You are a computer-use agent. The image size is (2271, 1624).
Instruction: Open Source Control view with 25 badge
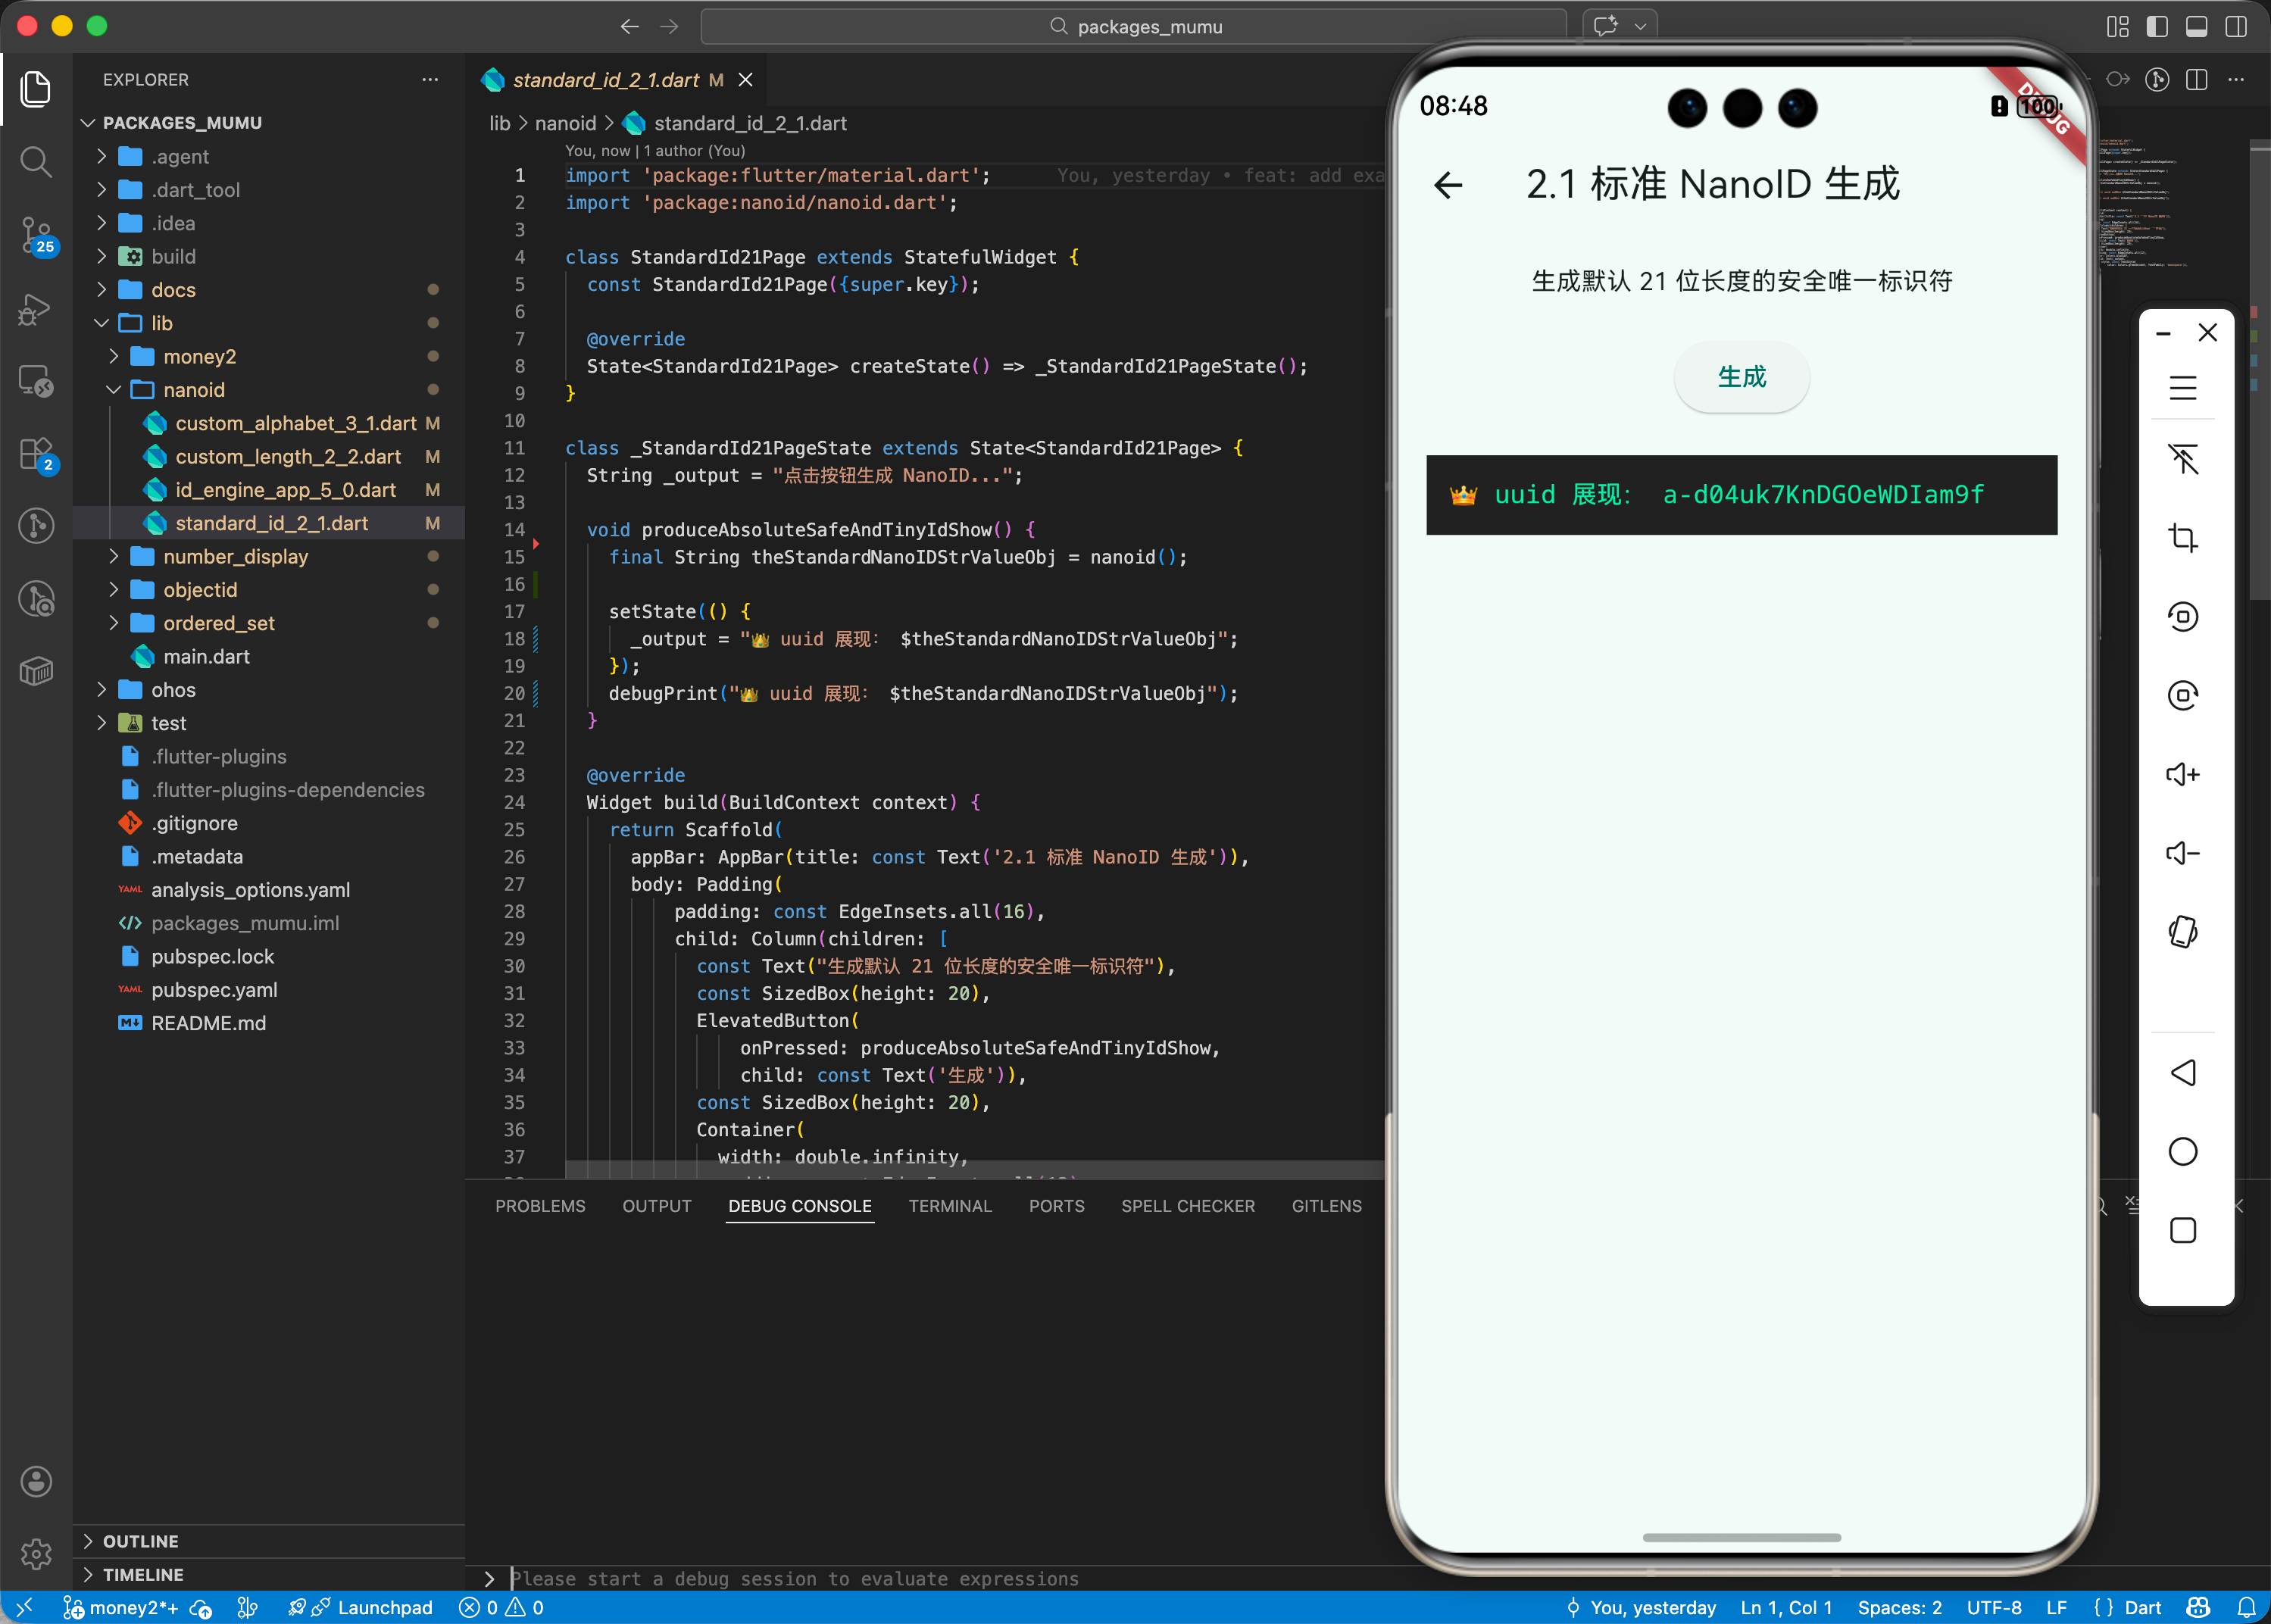[x=36, y=235]
